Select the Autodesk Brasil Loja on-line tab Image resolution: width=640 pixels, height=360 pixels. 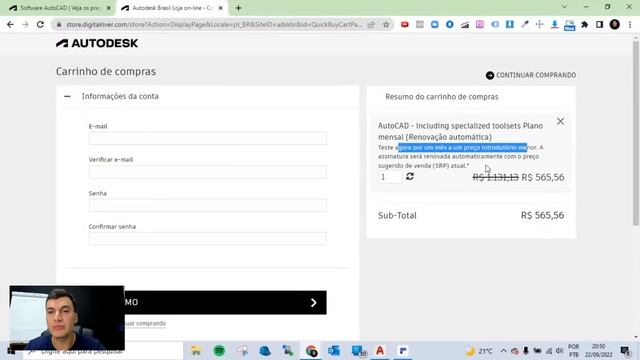(x=171, y=8)
